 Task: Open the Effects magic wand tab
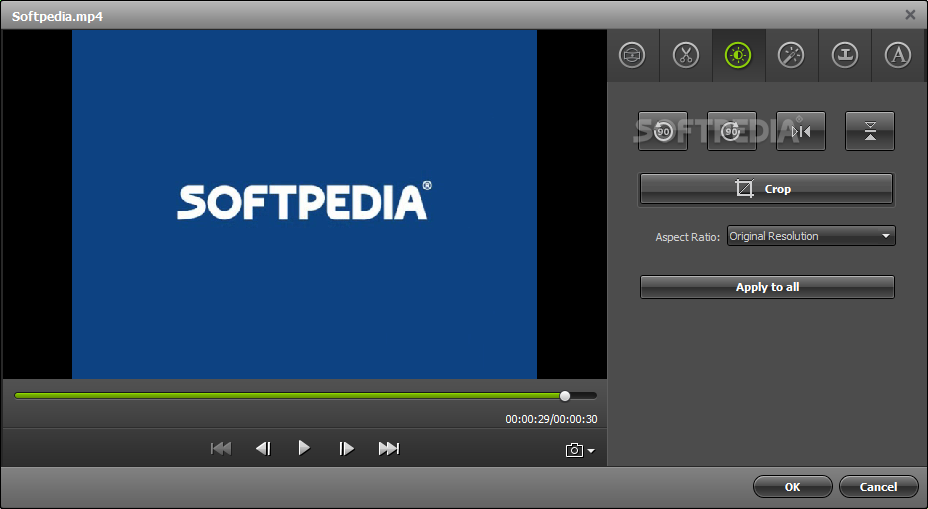(791, 56)
